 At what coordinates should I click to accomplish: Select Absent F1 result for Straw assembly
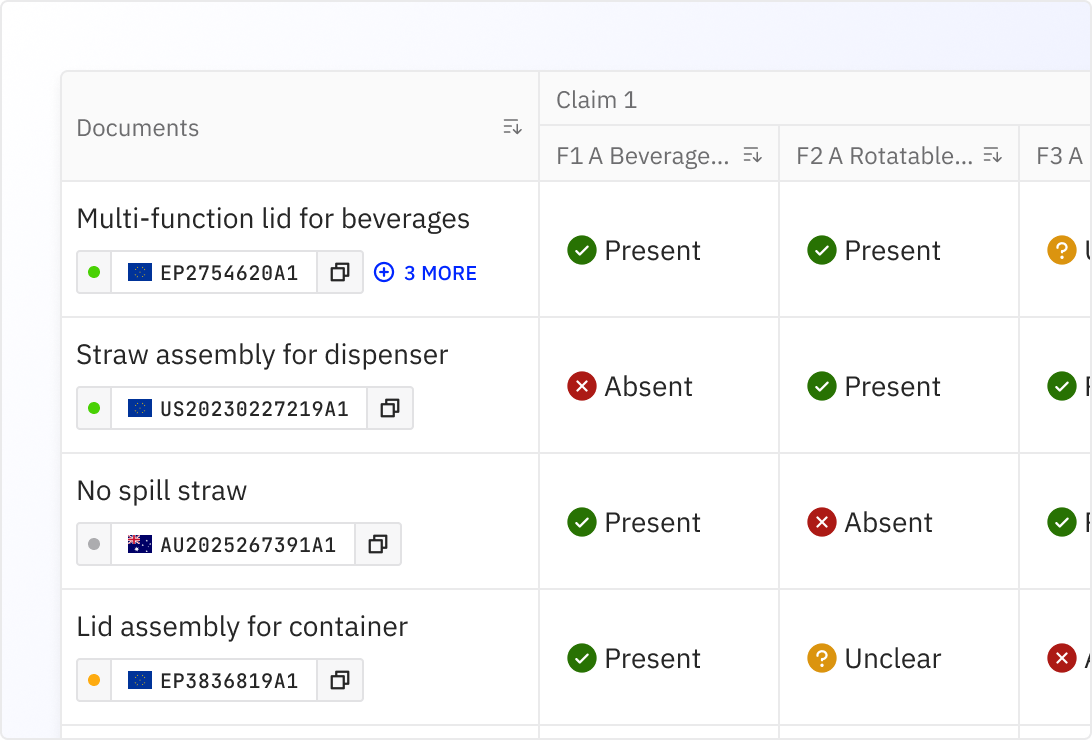pos(630,386)
